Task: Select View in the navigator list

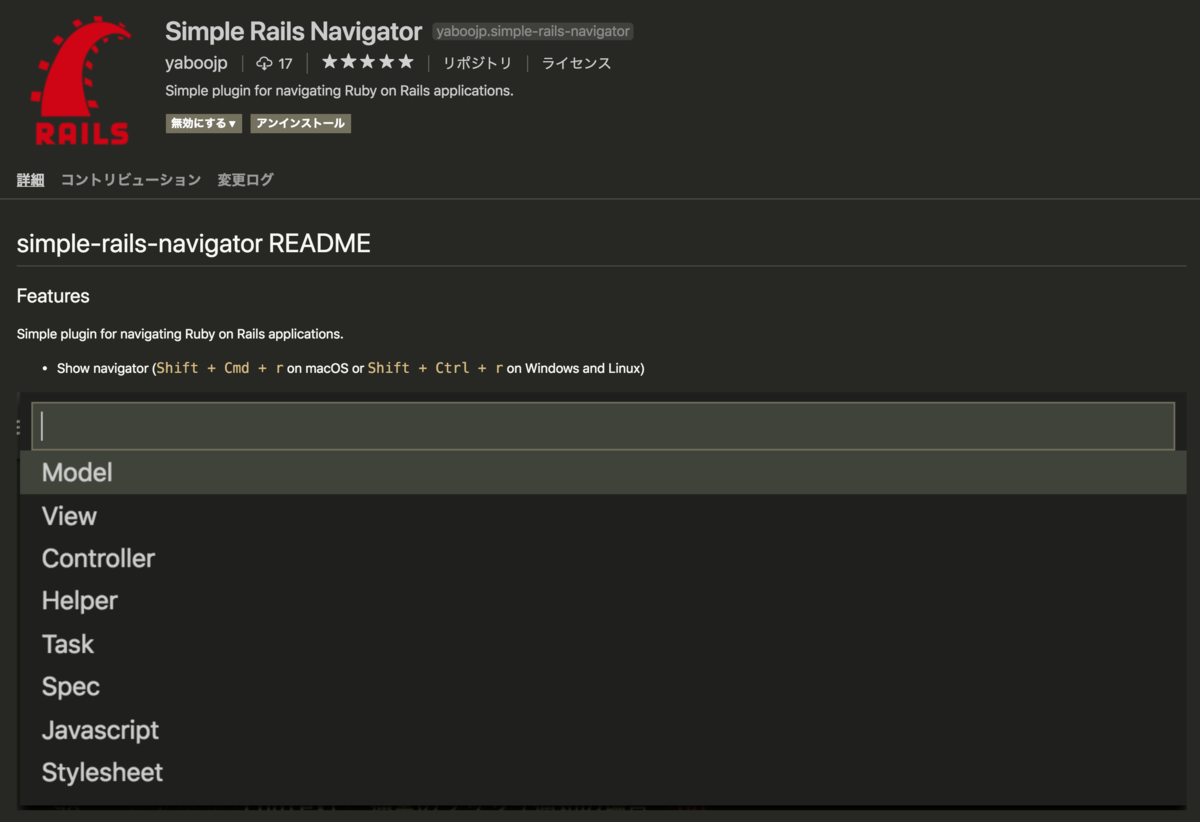Action: tap(603, 516)
